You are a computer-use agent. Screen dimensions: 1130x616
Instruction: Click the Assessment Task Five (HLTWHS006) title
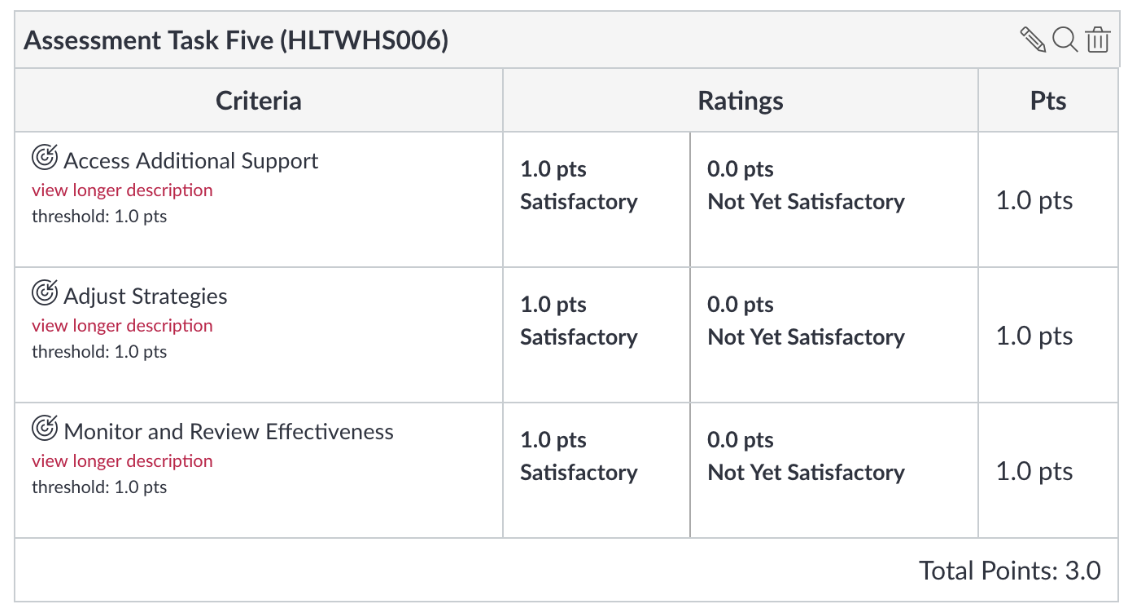point(236,40)
